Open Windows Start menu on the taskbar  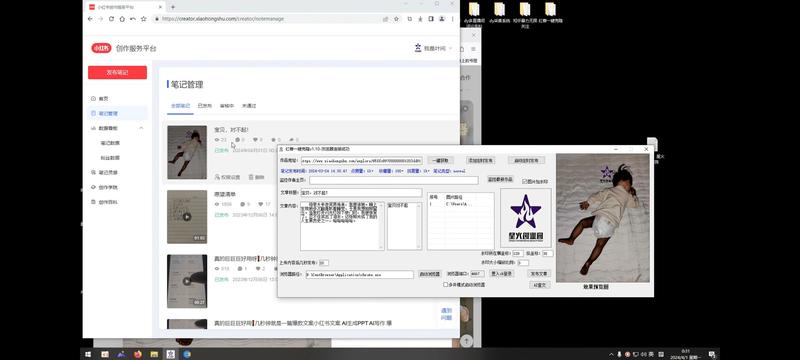pos(88,354)
